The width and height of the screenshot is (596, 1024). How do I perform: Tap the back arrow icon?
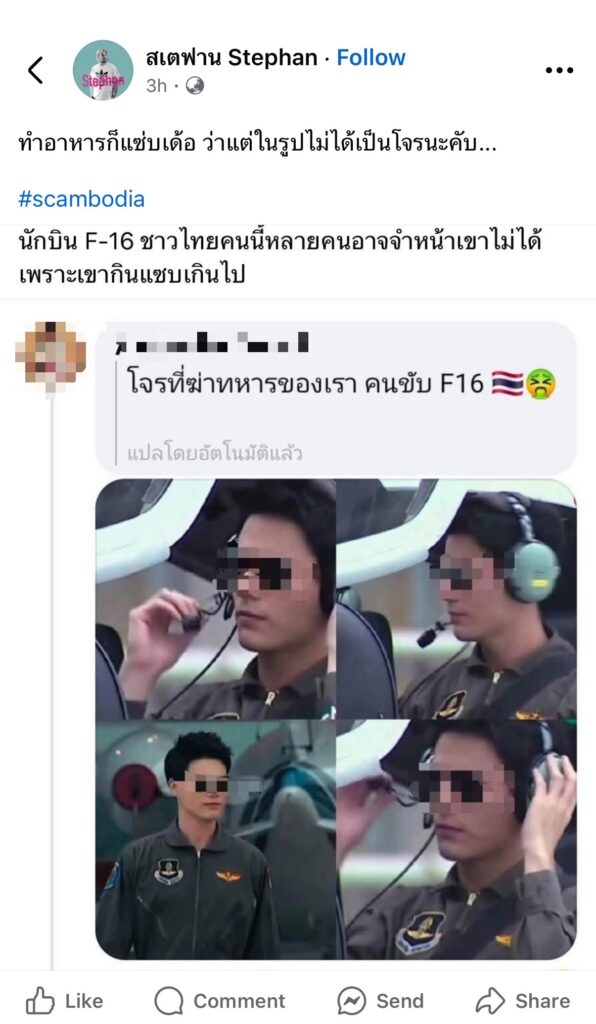(36, 70)
